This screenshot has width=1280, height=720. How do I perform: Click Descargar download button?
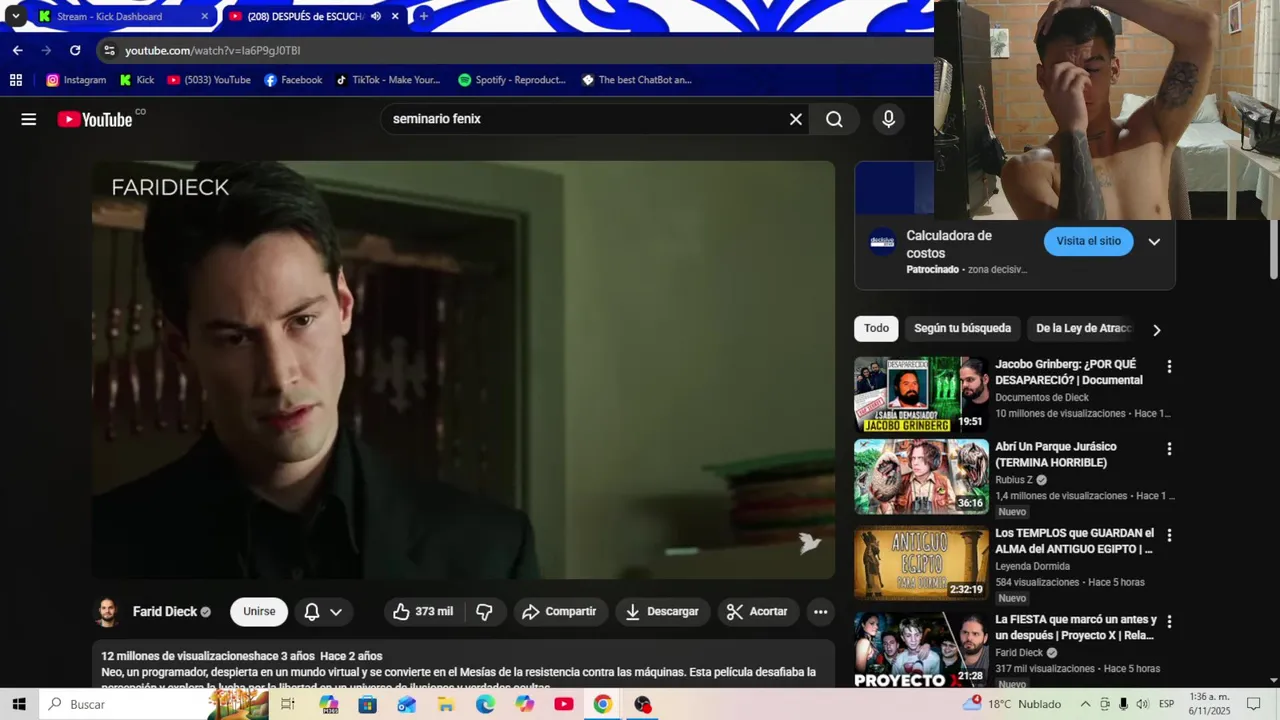663,612
